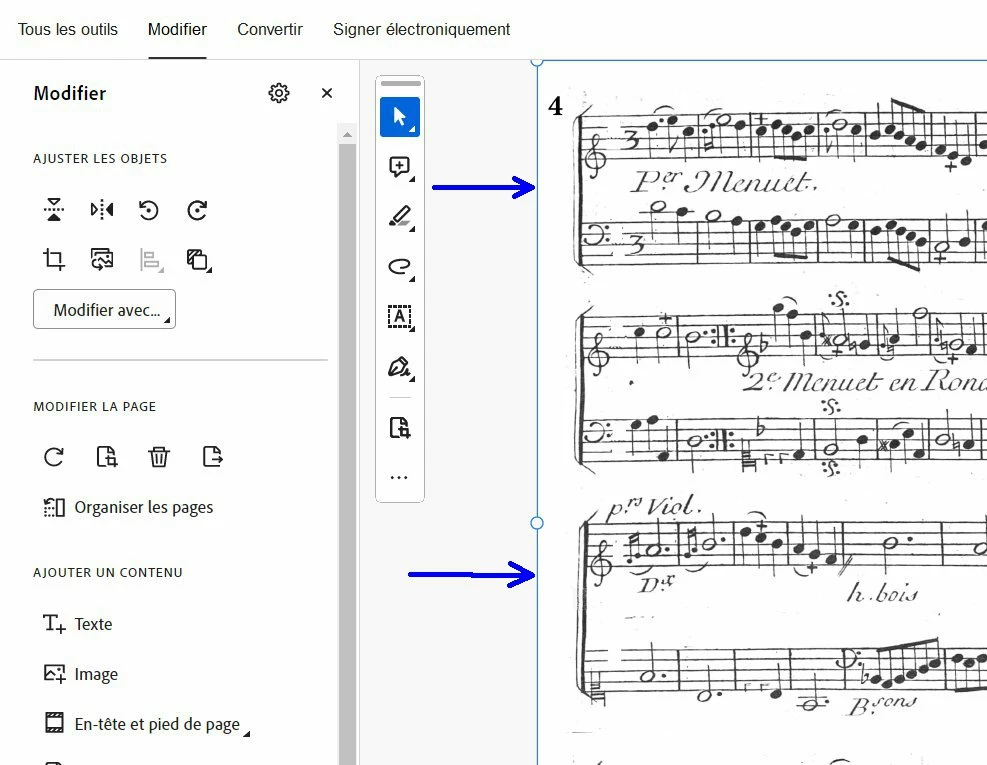The width and height of the screenshot is (987, 765).
Task: Click the 'AJOUTER UN CONTENU' heading
Action: click(x=108, y=573)
